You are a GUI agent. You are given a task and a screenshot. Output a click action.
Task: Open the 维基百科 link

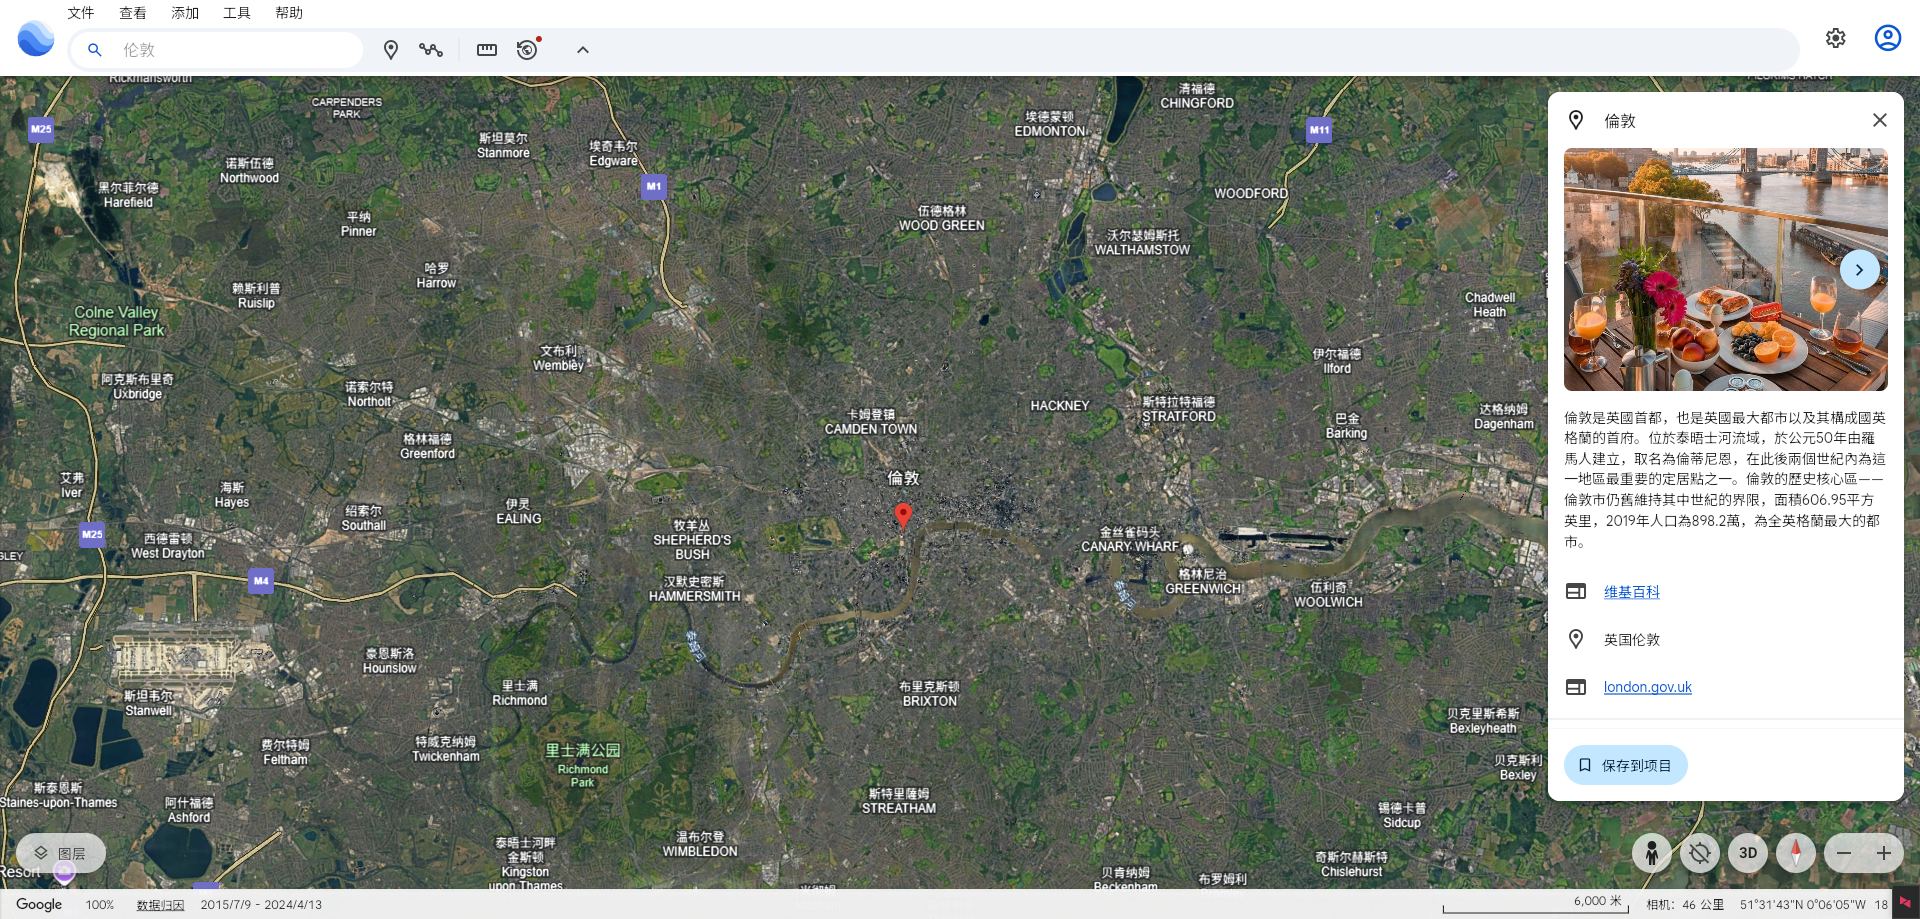tap(1631, 592)
